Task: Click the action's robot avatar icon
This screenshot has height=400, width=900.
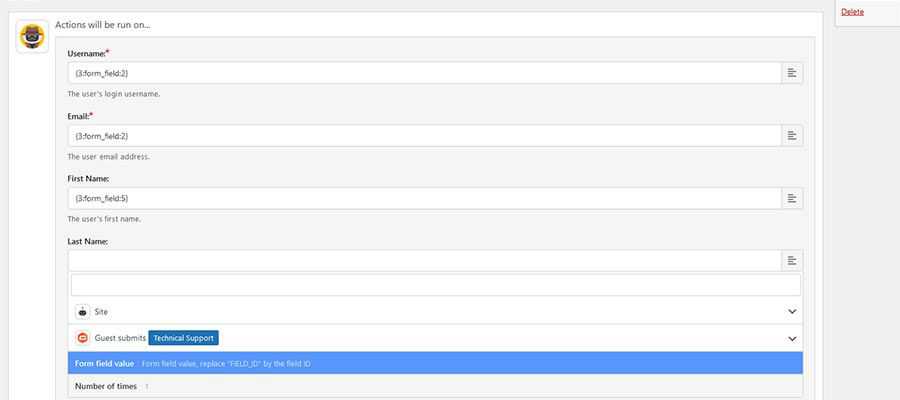Action: [33, 37]
